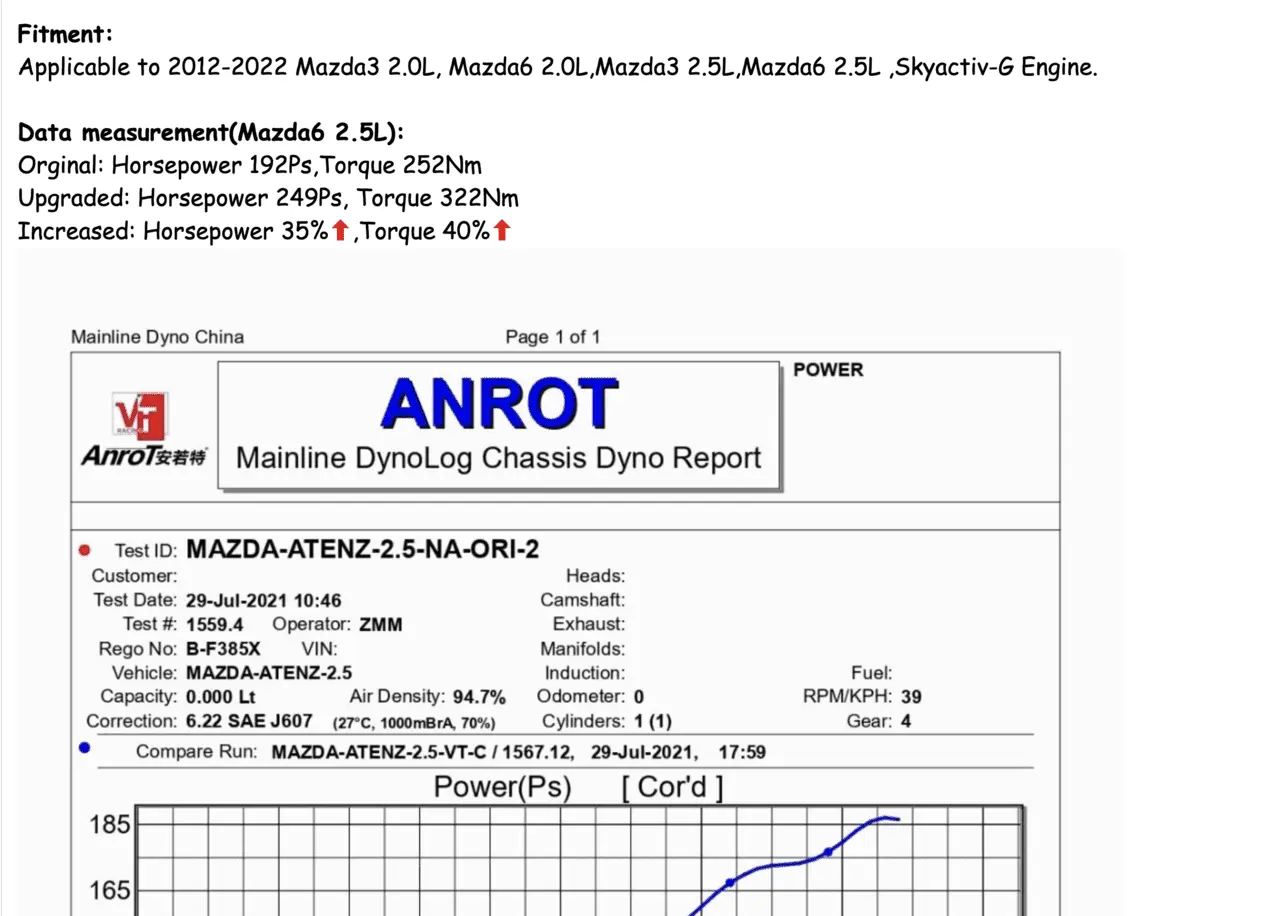Click rego number B-F385X
1280x916 pixels.
(x=223, y=649)
